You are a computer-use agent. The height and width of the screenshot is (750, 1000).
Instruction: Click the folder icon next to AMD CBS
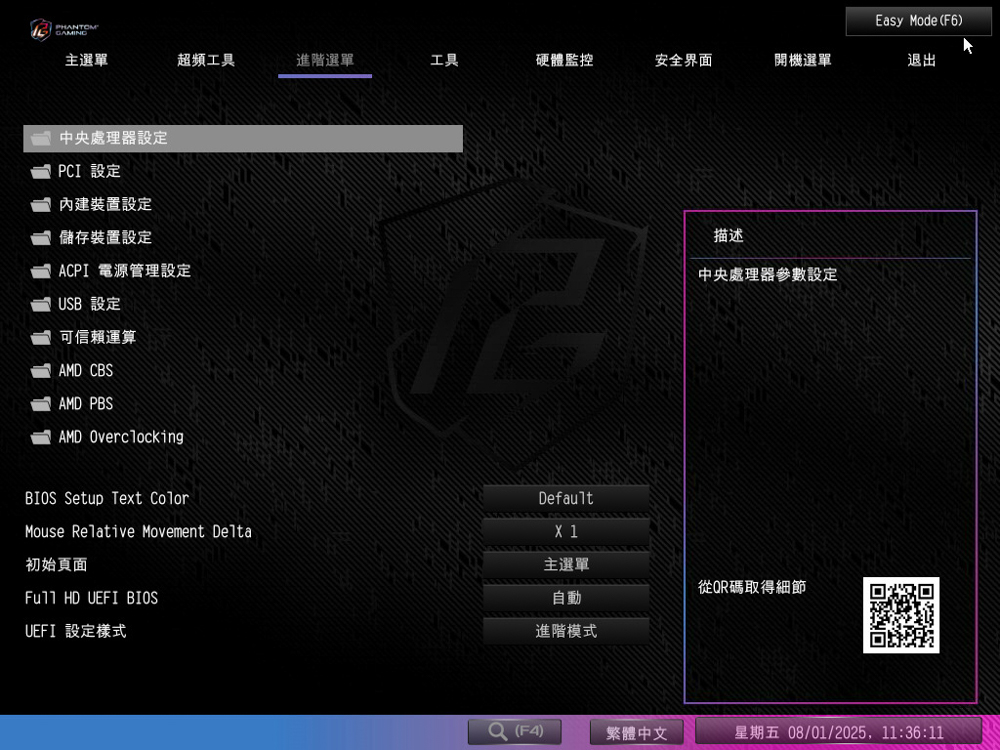40,371
